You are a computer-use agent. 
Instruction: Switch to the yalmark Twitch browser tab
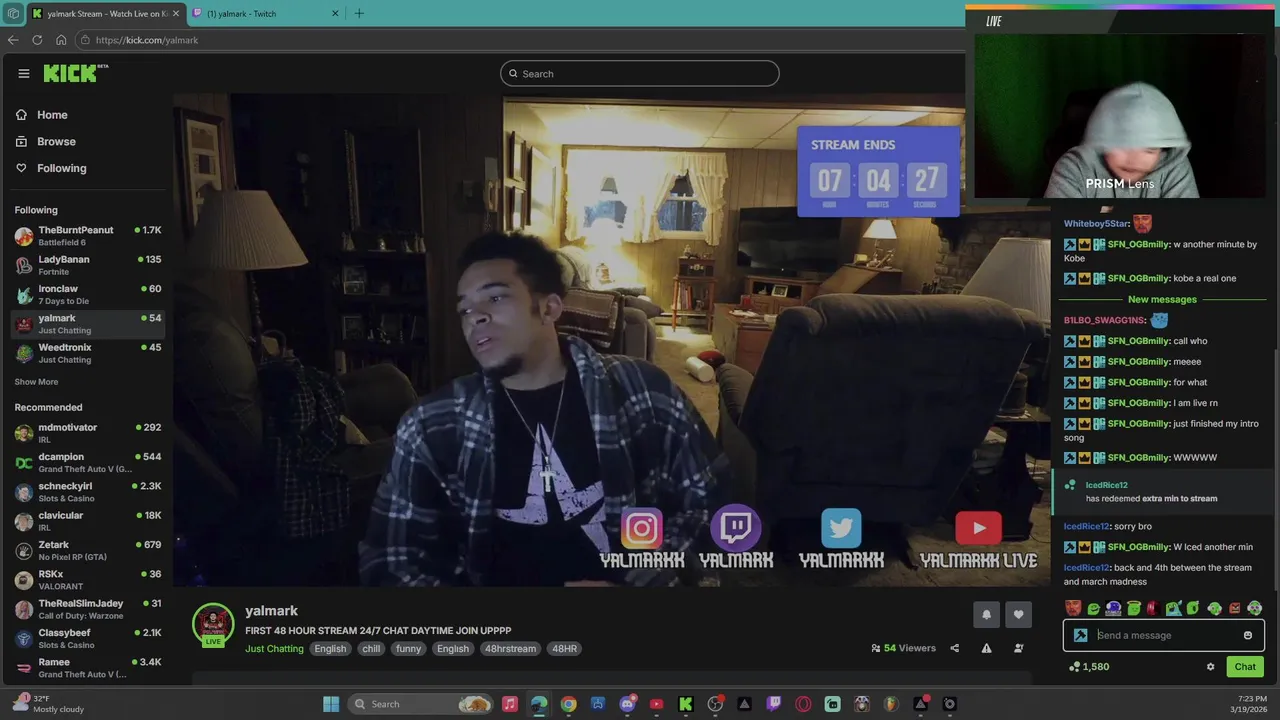(x=263, y=14)
